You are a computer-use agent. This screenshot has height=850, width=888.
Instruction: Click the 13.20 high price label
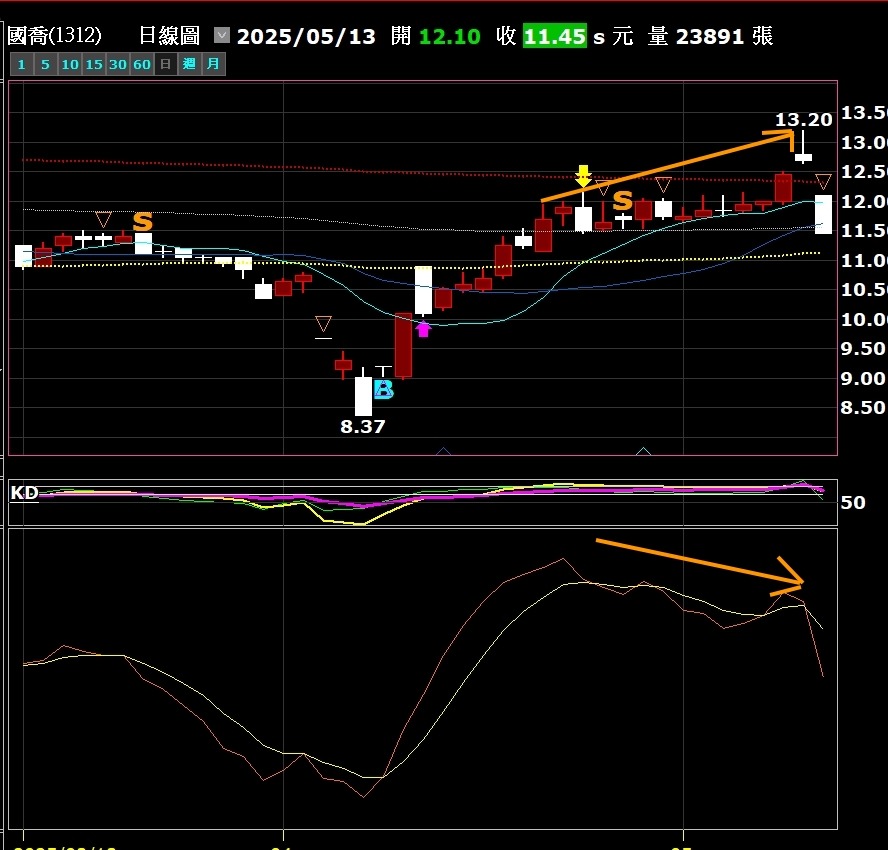(x=803, y=120)
